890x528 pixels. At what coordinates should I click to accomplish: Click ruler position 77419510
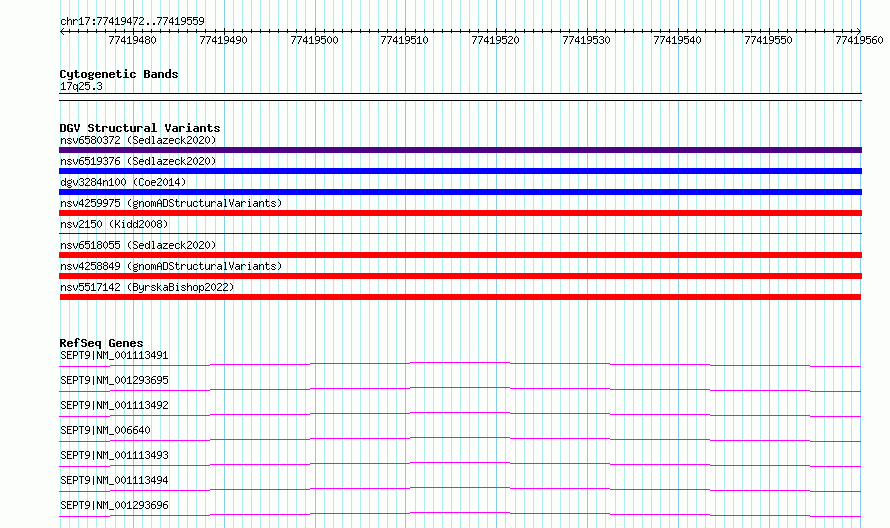(404, 40)
